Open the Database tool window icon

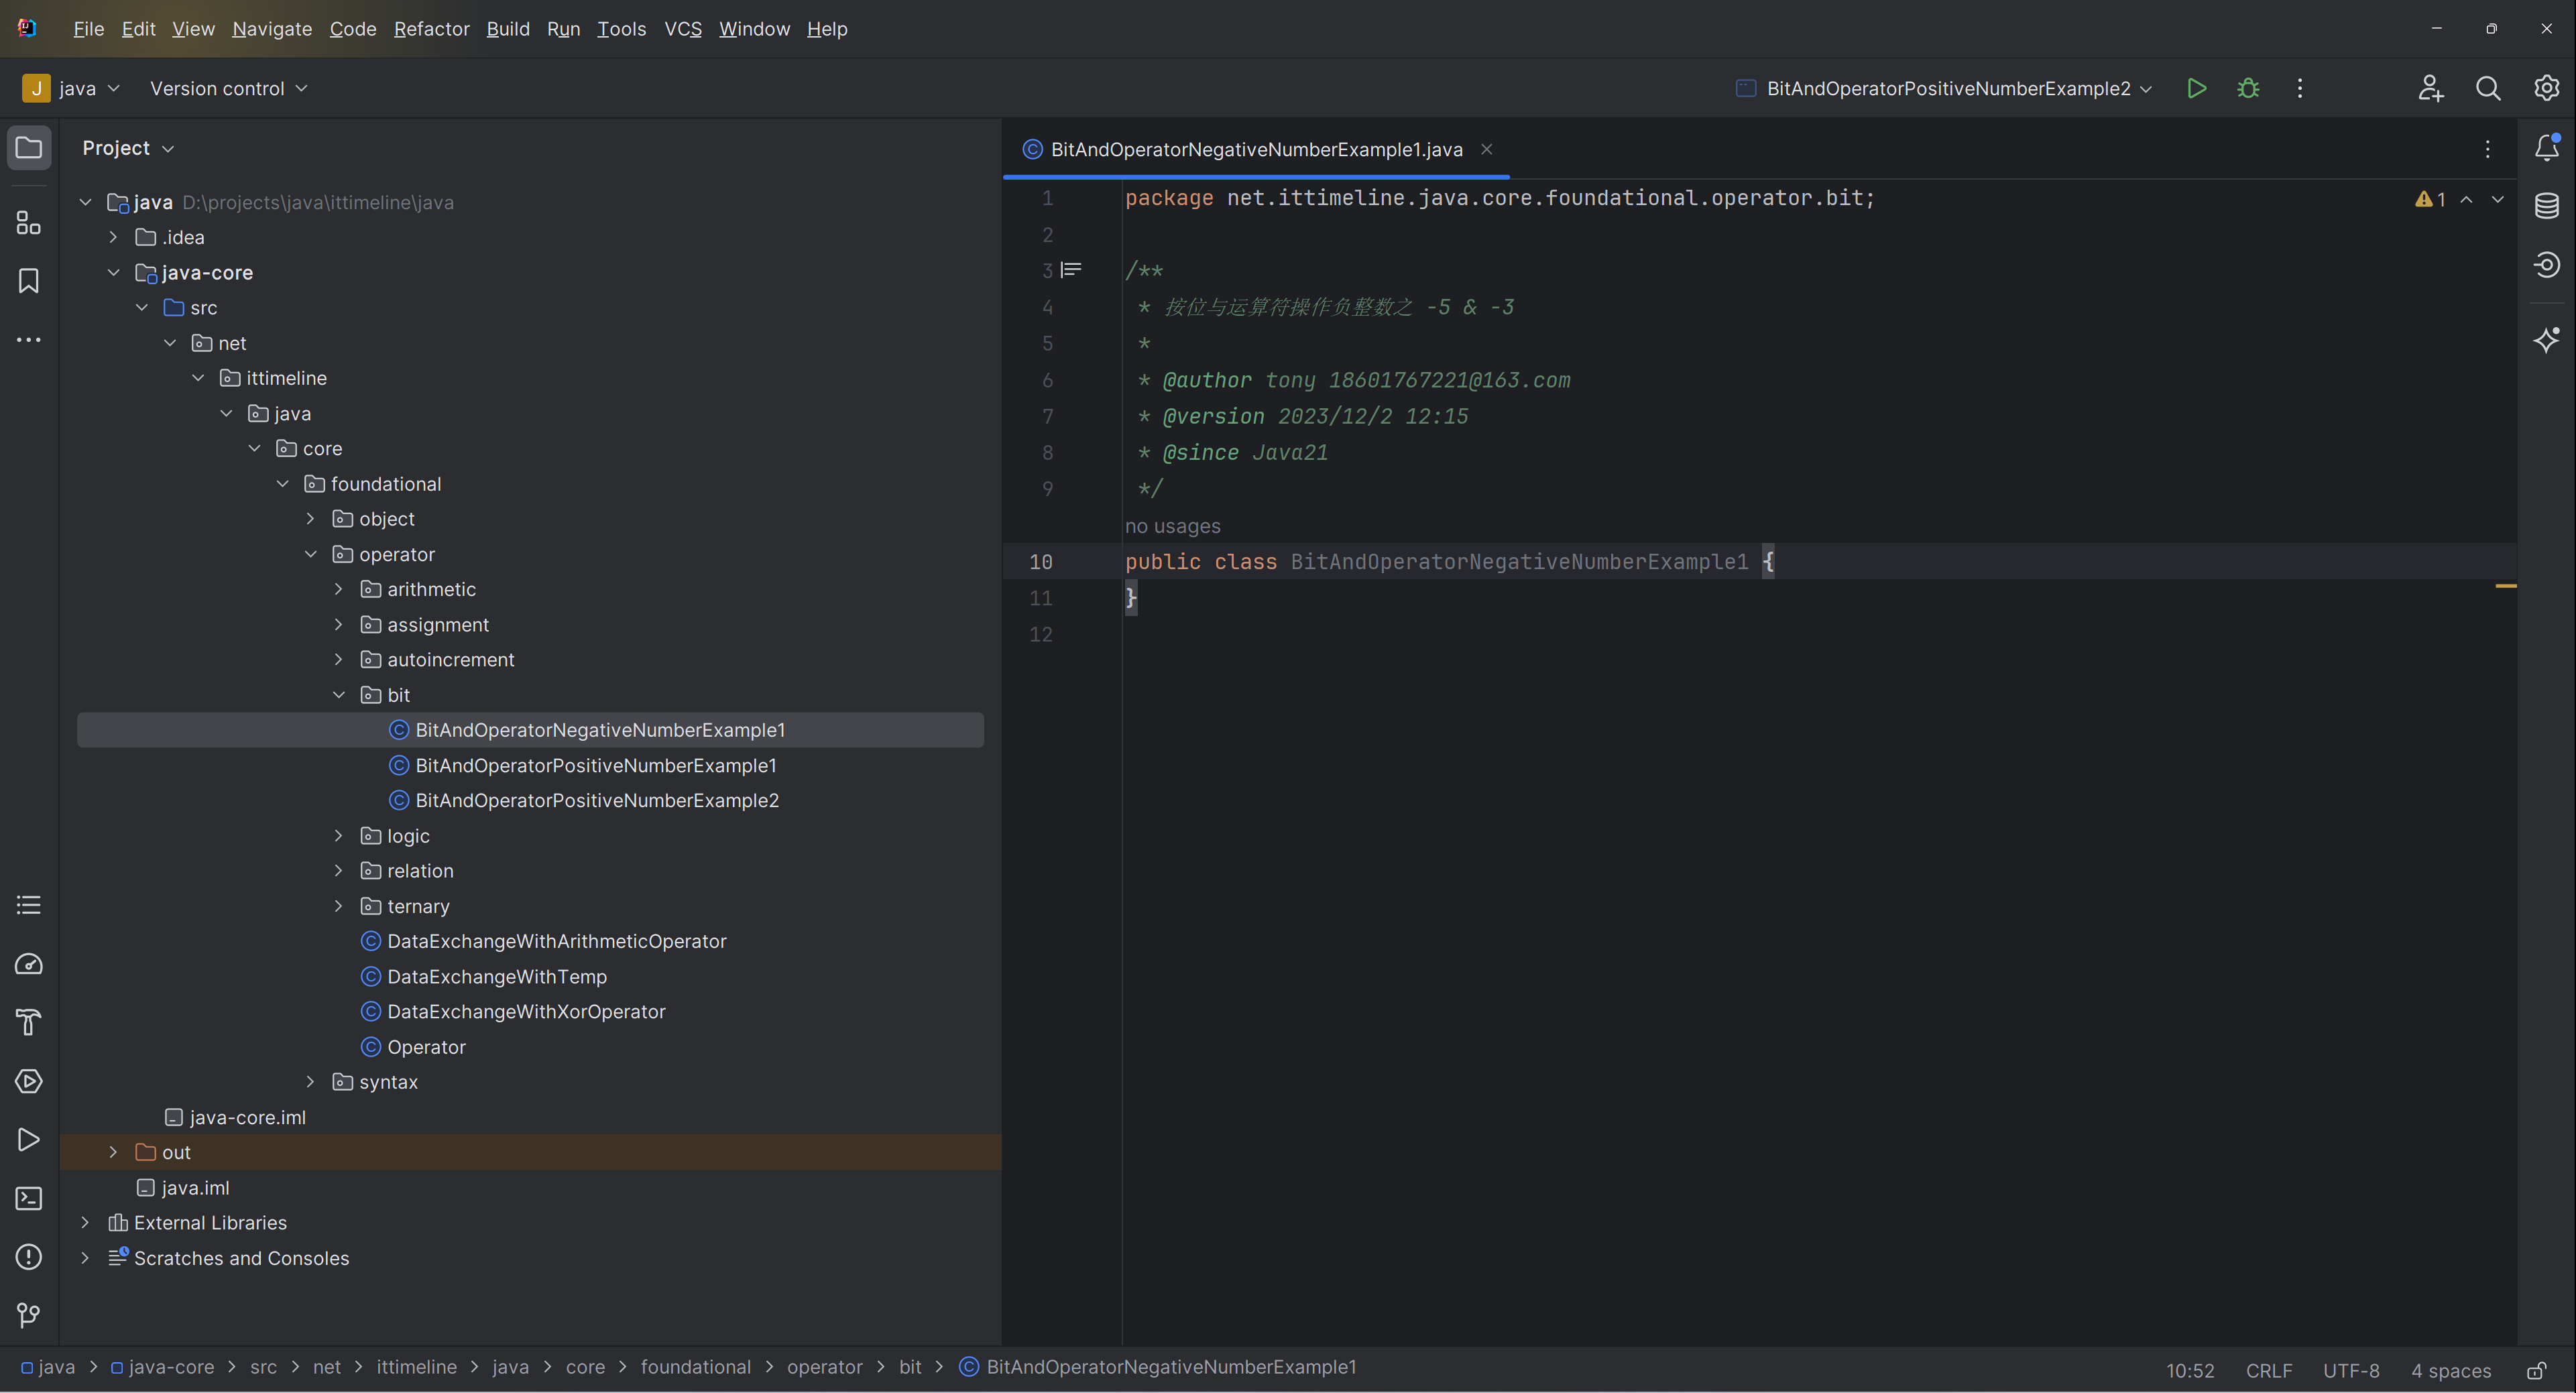(2546, 206)
